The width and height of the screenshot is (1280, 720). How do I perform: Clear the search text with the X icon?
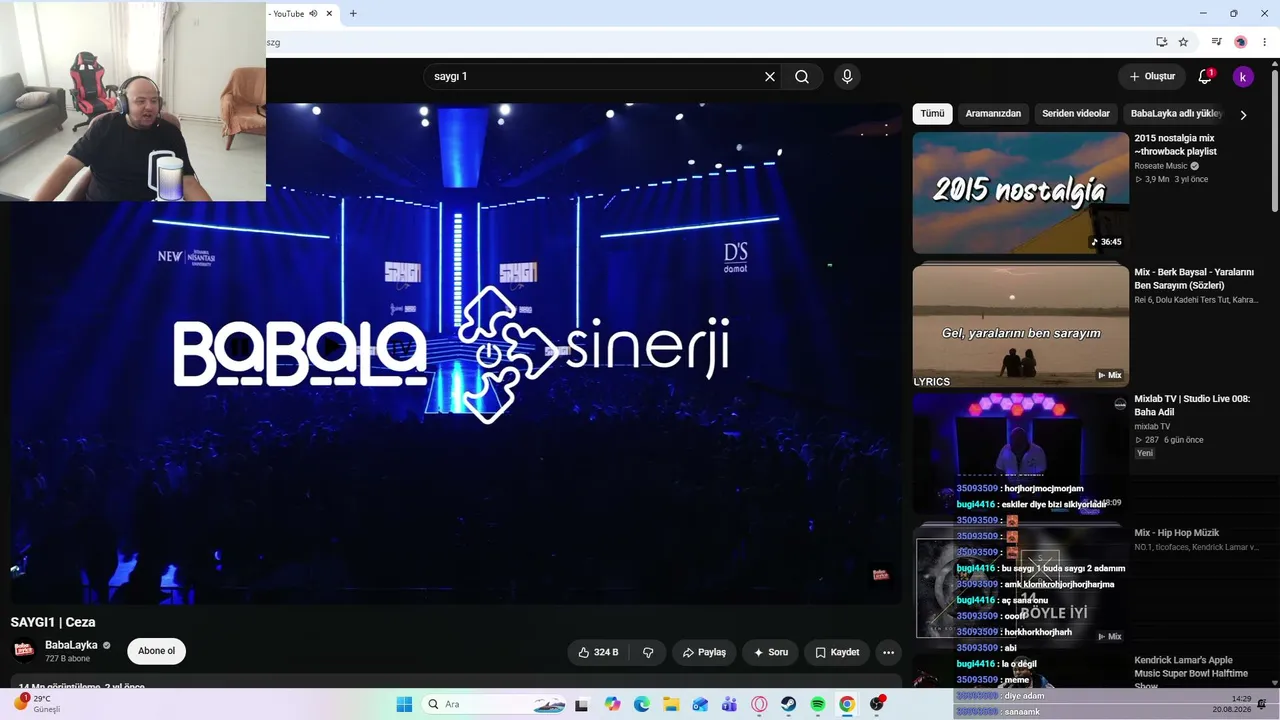[x=770, y=77]
